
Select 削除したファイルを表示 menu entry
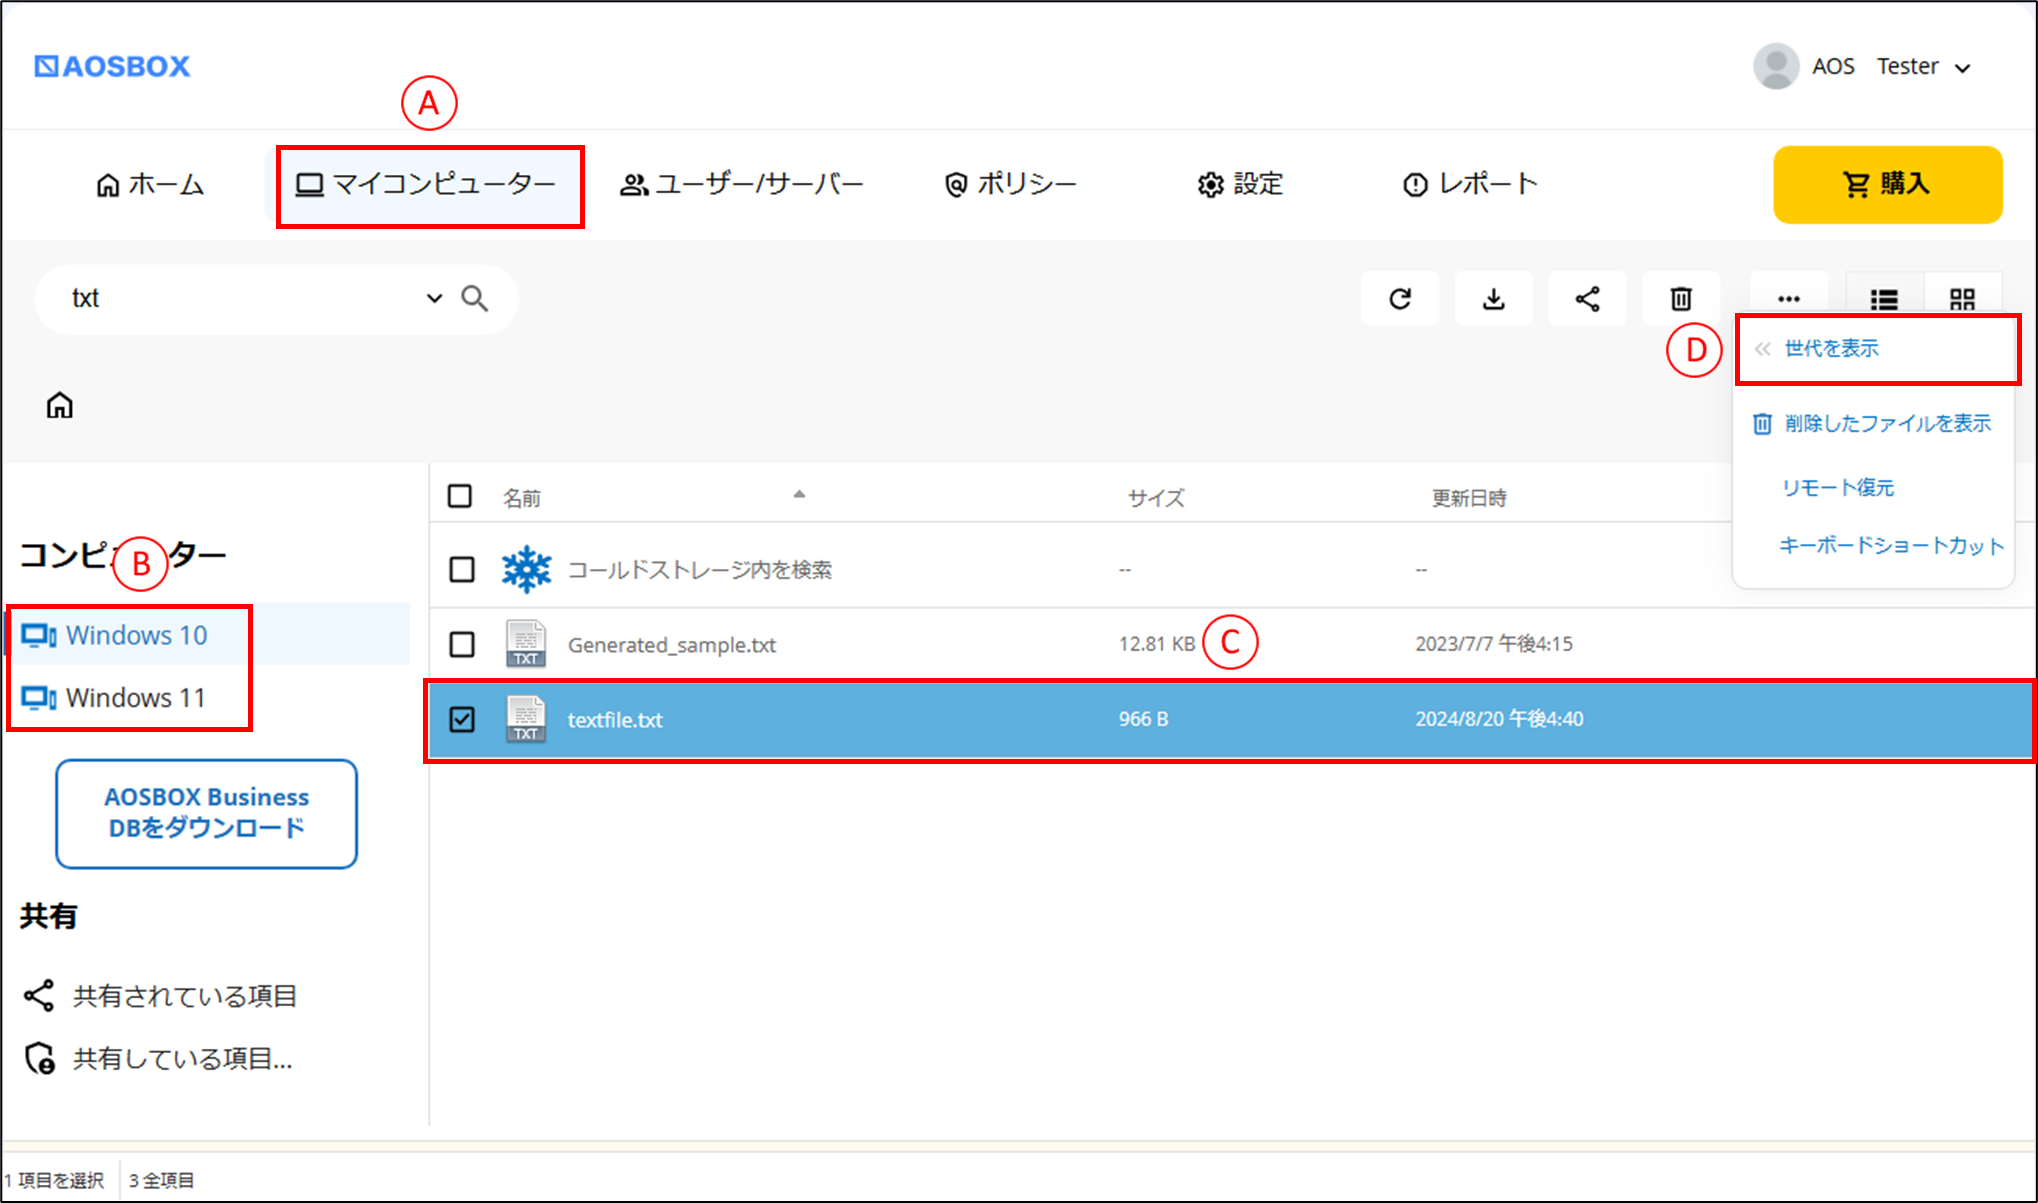pyautogui.click(x=1873, y=424)
